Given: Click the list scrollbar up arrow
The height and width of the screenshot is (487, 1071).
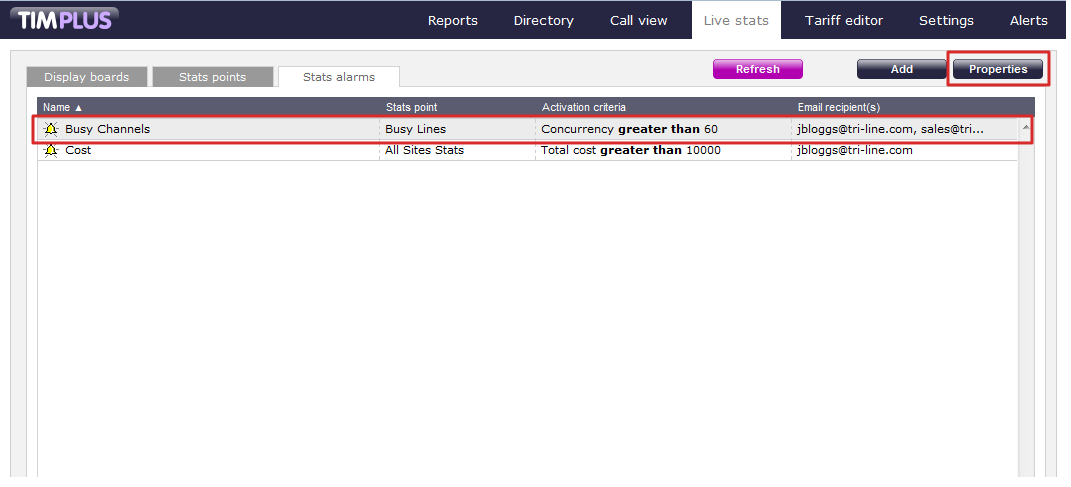Looking at the screenshot, I should pos(1025,128).
